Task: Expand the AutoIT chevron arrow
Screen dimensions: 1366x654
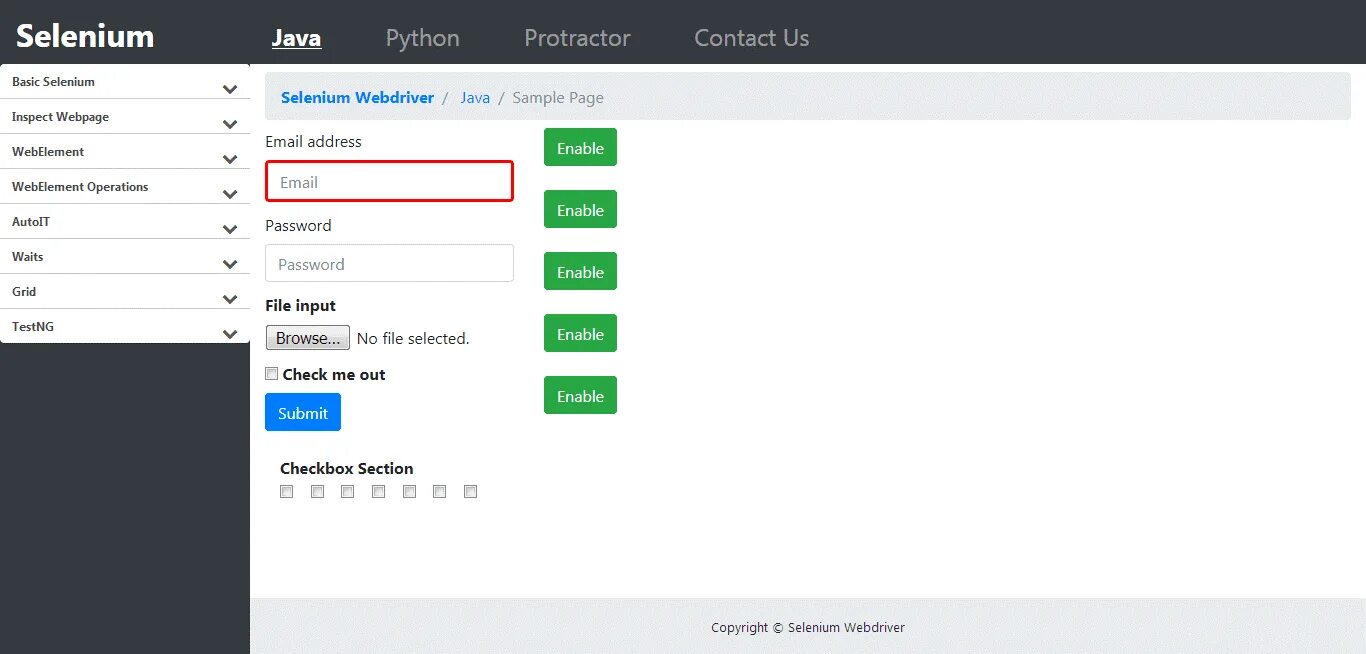Action: click(x=230, y=229)
